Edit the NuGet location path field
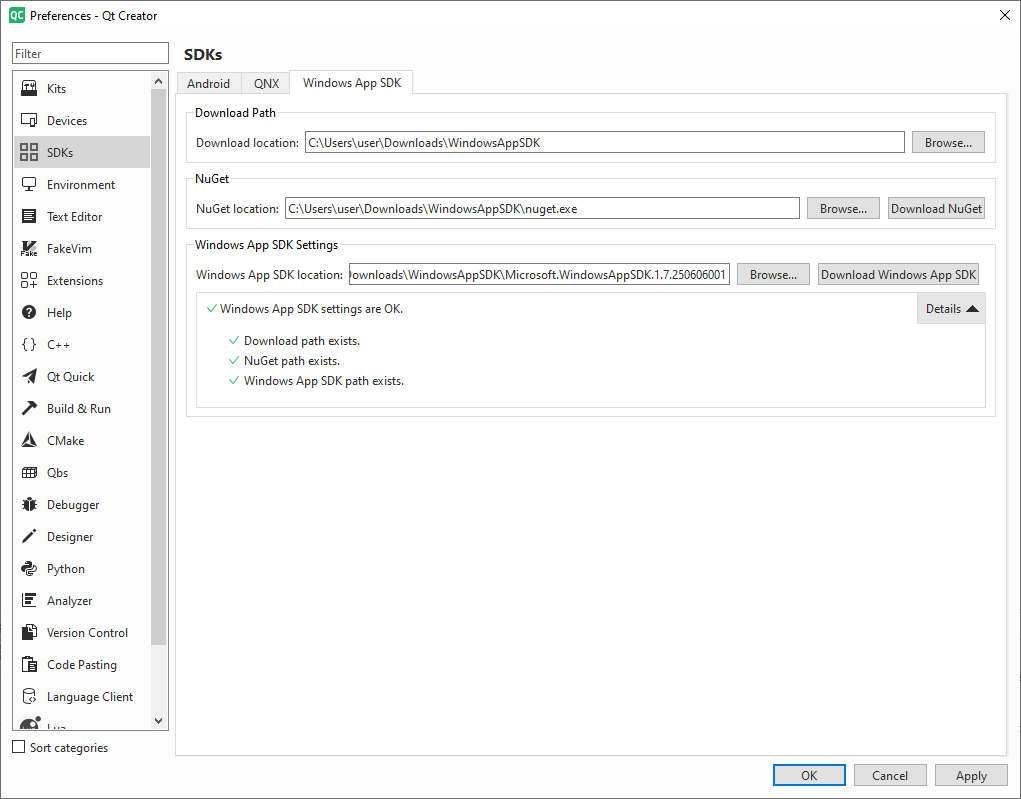Image resolution: width=1021 pixels, height=799 pixels. [542, 208]
